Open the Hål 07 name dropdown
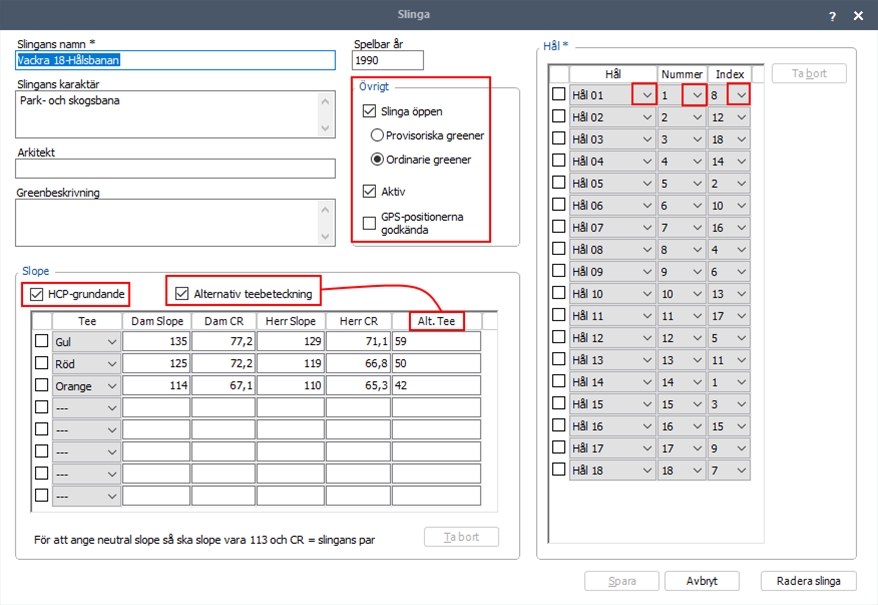Viewport: 878px width, 605px height. (x=647, y=228)
